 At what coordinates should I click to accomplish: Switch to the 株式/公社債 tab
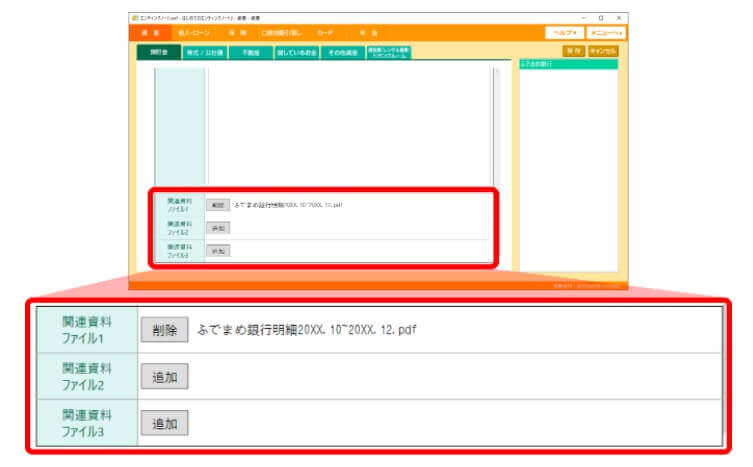[204, 52]
